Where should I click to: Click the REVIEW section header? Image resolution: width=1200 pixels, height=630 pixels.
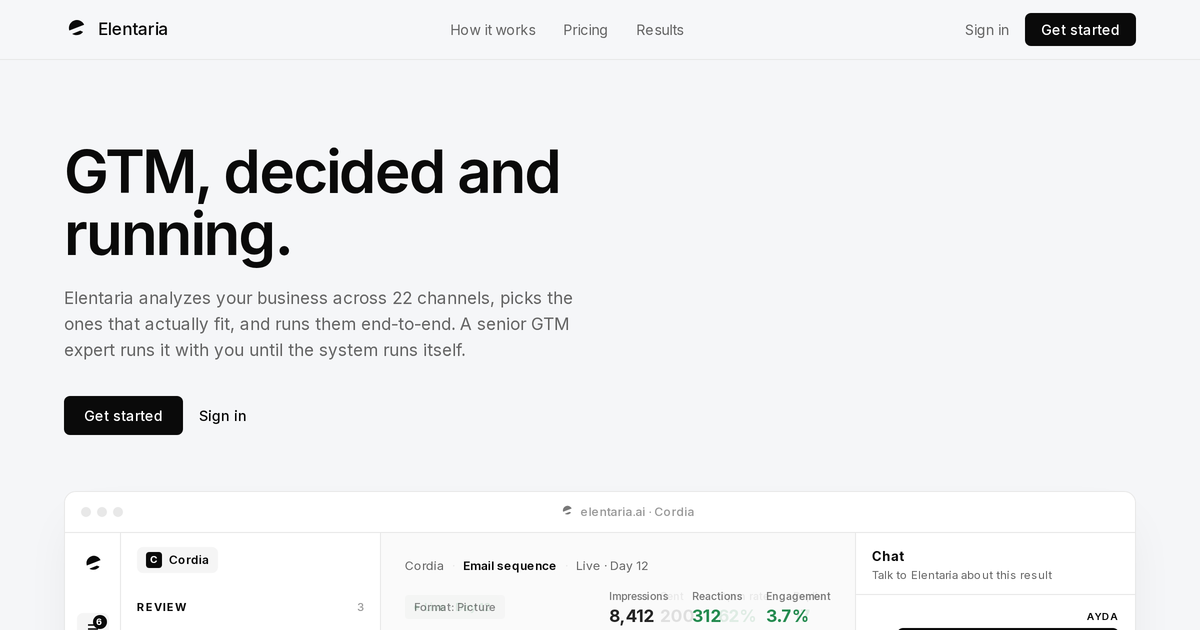(162, 607)
